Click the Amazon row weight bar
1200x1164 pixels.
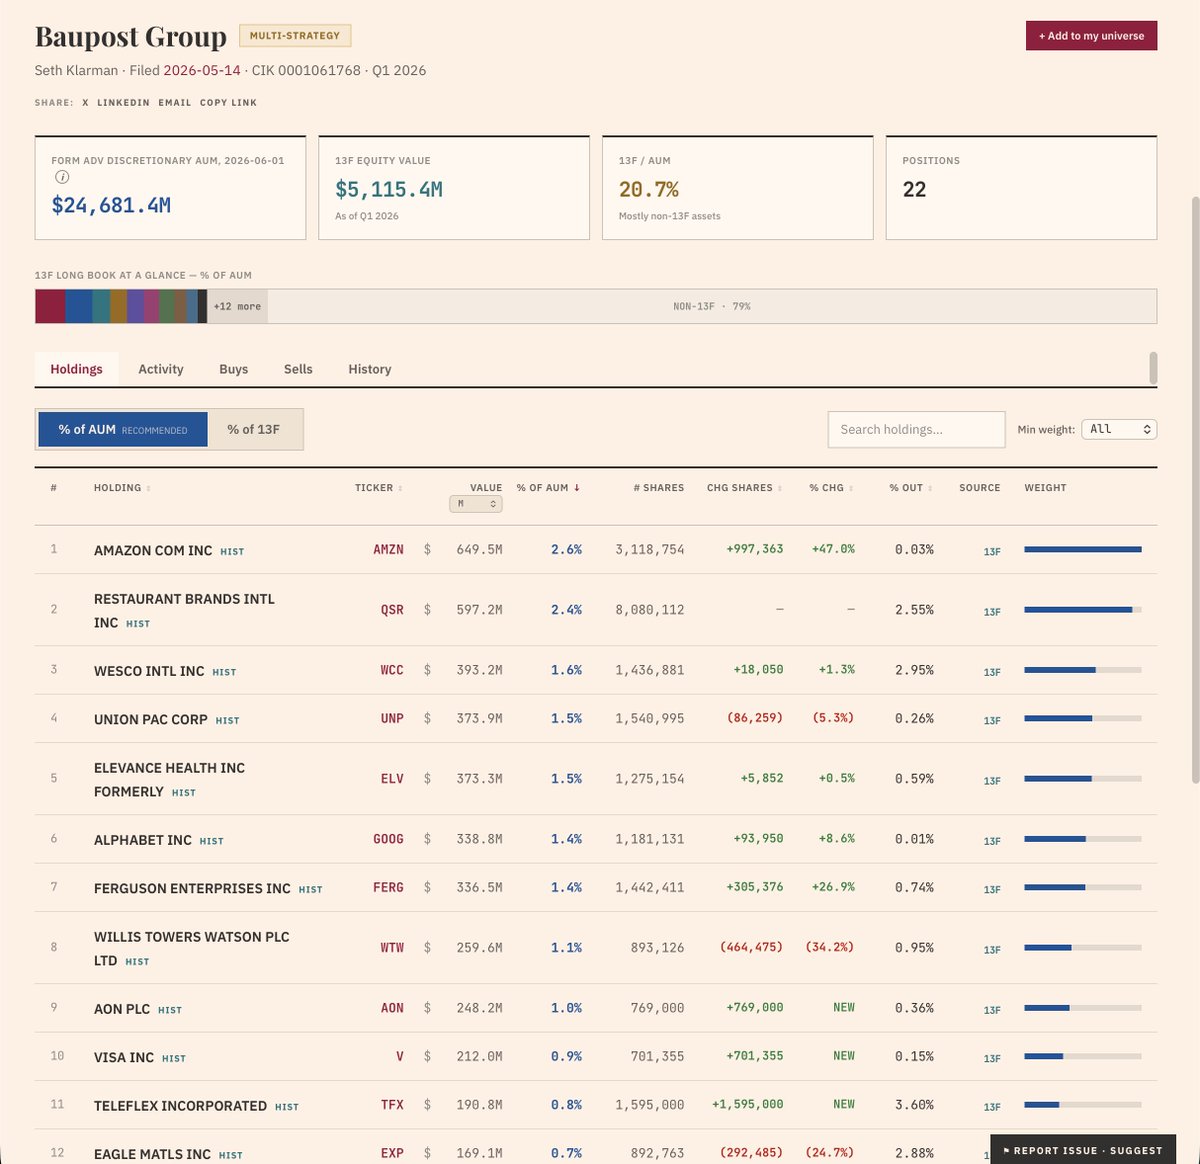pyautogui.click(x=1082, y=549)
